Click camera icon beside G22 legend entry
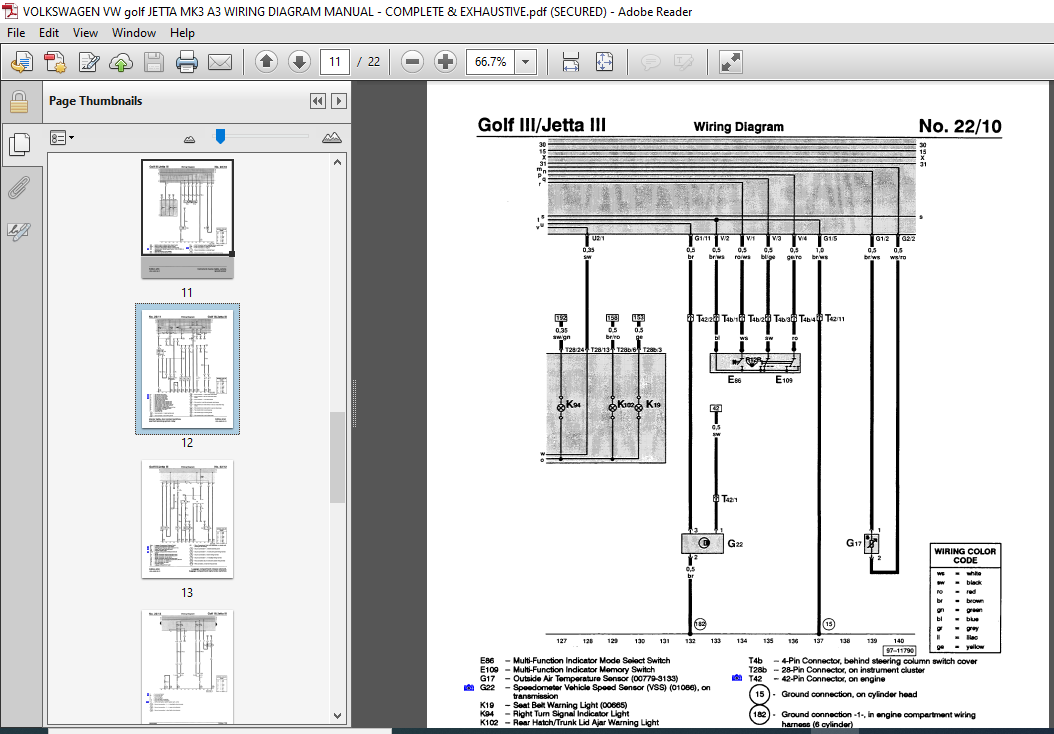Image resolution: width=1054 pixels, height=734 pixels. point(469,688)
